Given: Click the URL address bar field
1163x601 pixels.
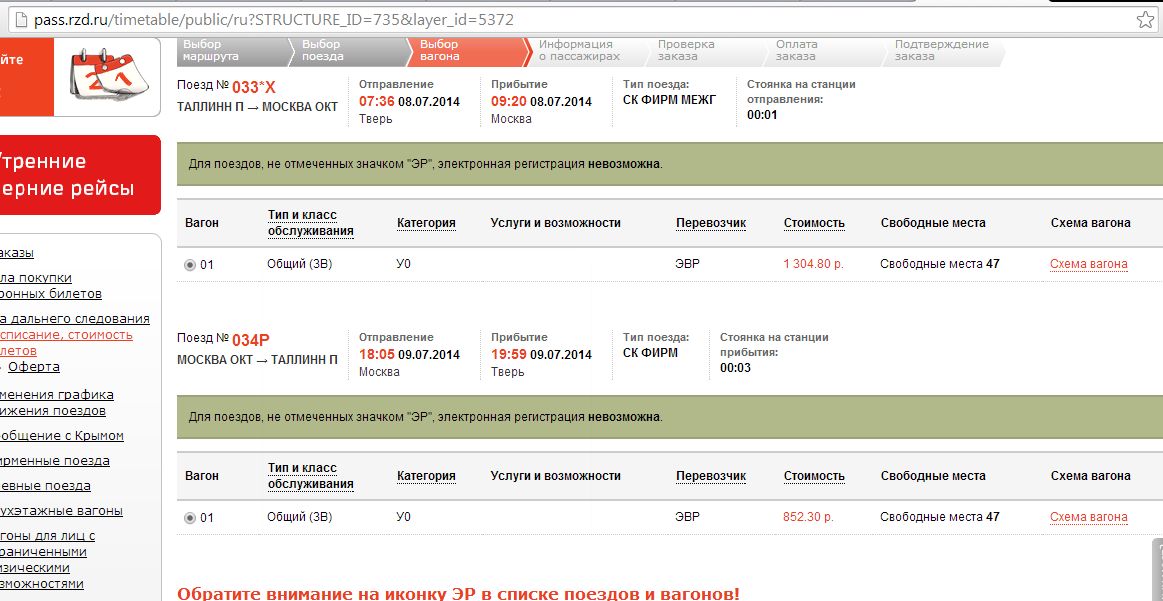Looking at the screenshot, I should [x=560, y=19].
